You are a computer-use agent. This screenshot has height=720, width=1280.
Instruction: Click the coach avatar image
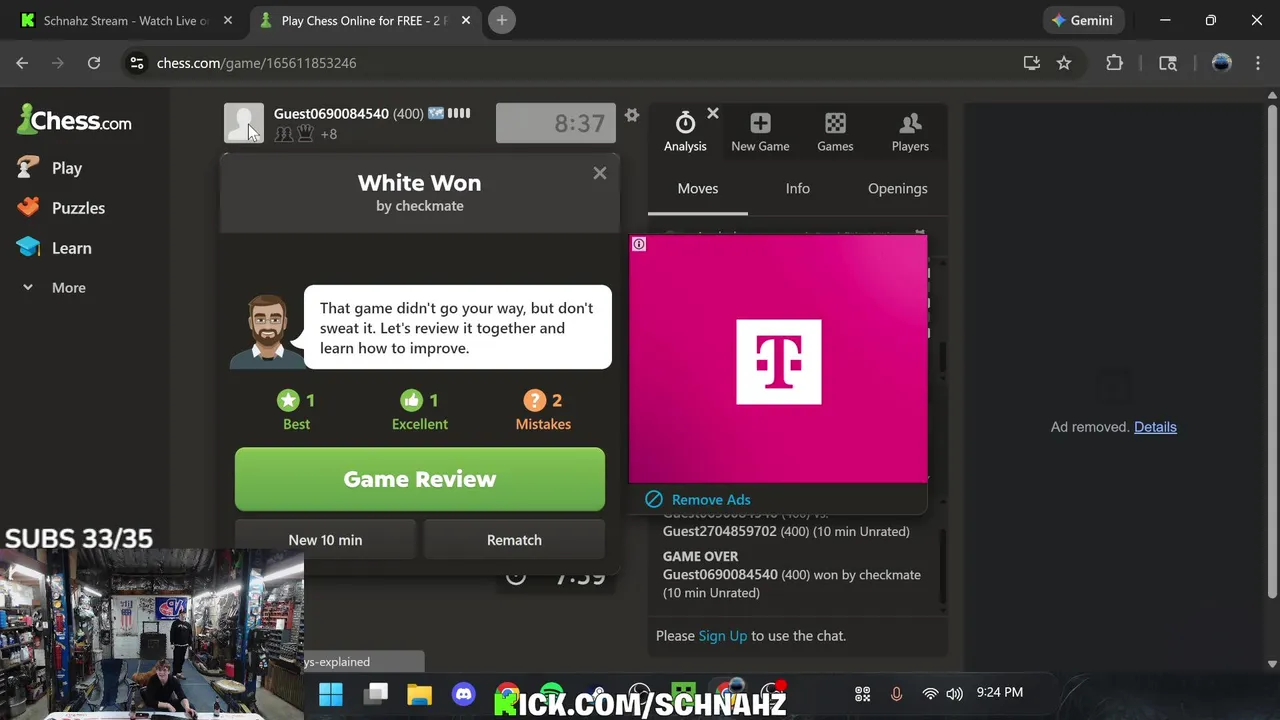point(267,330)
